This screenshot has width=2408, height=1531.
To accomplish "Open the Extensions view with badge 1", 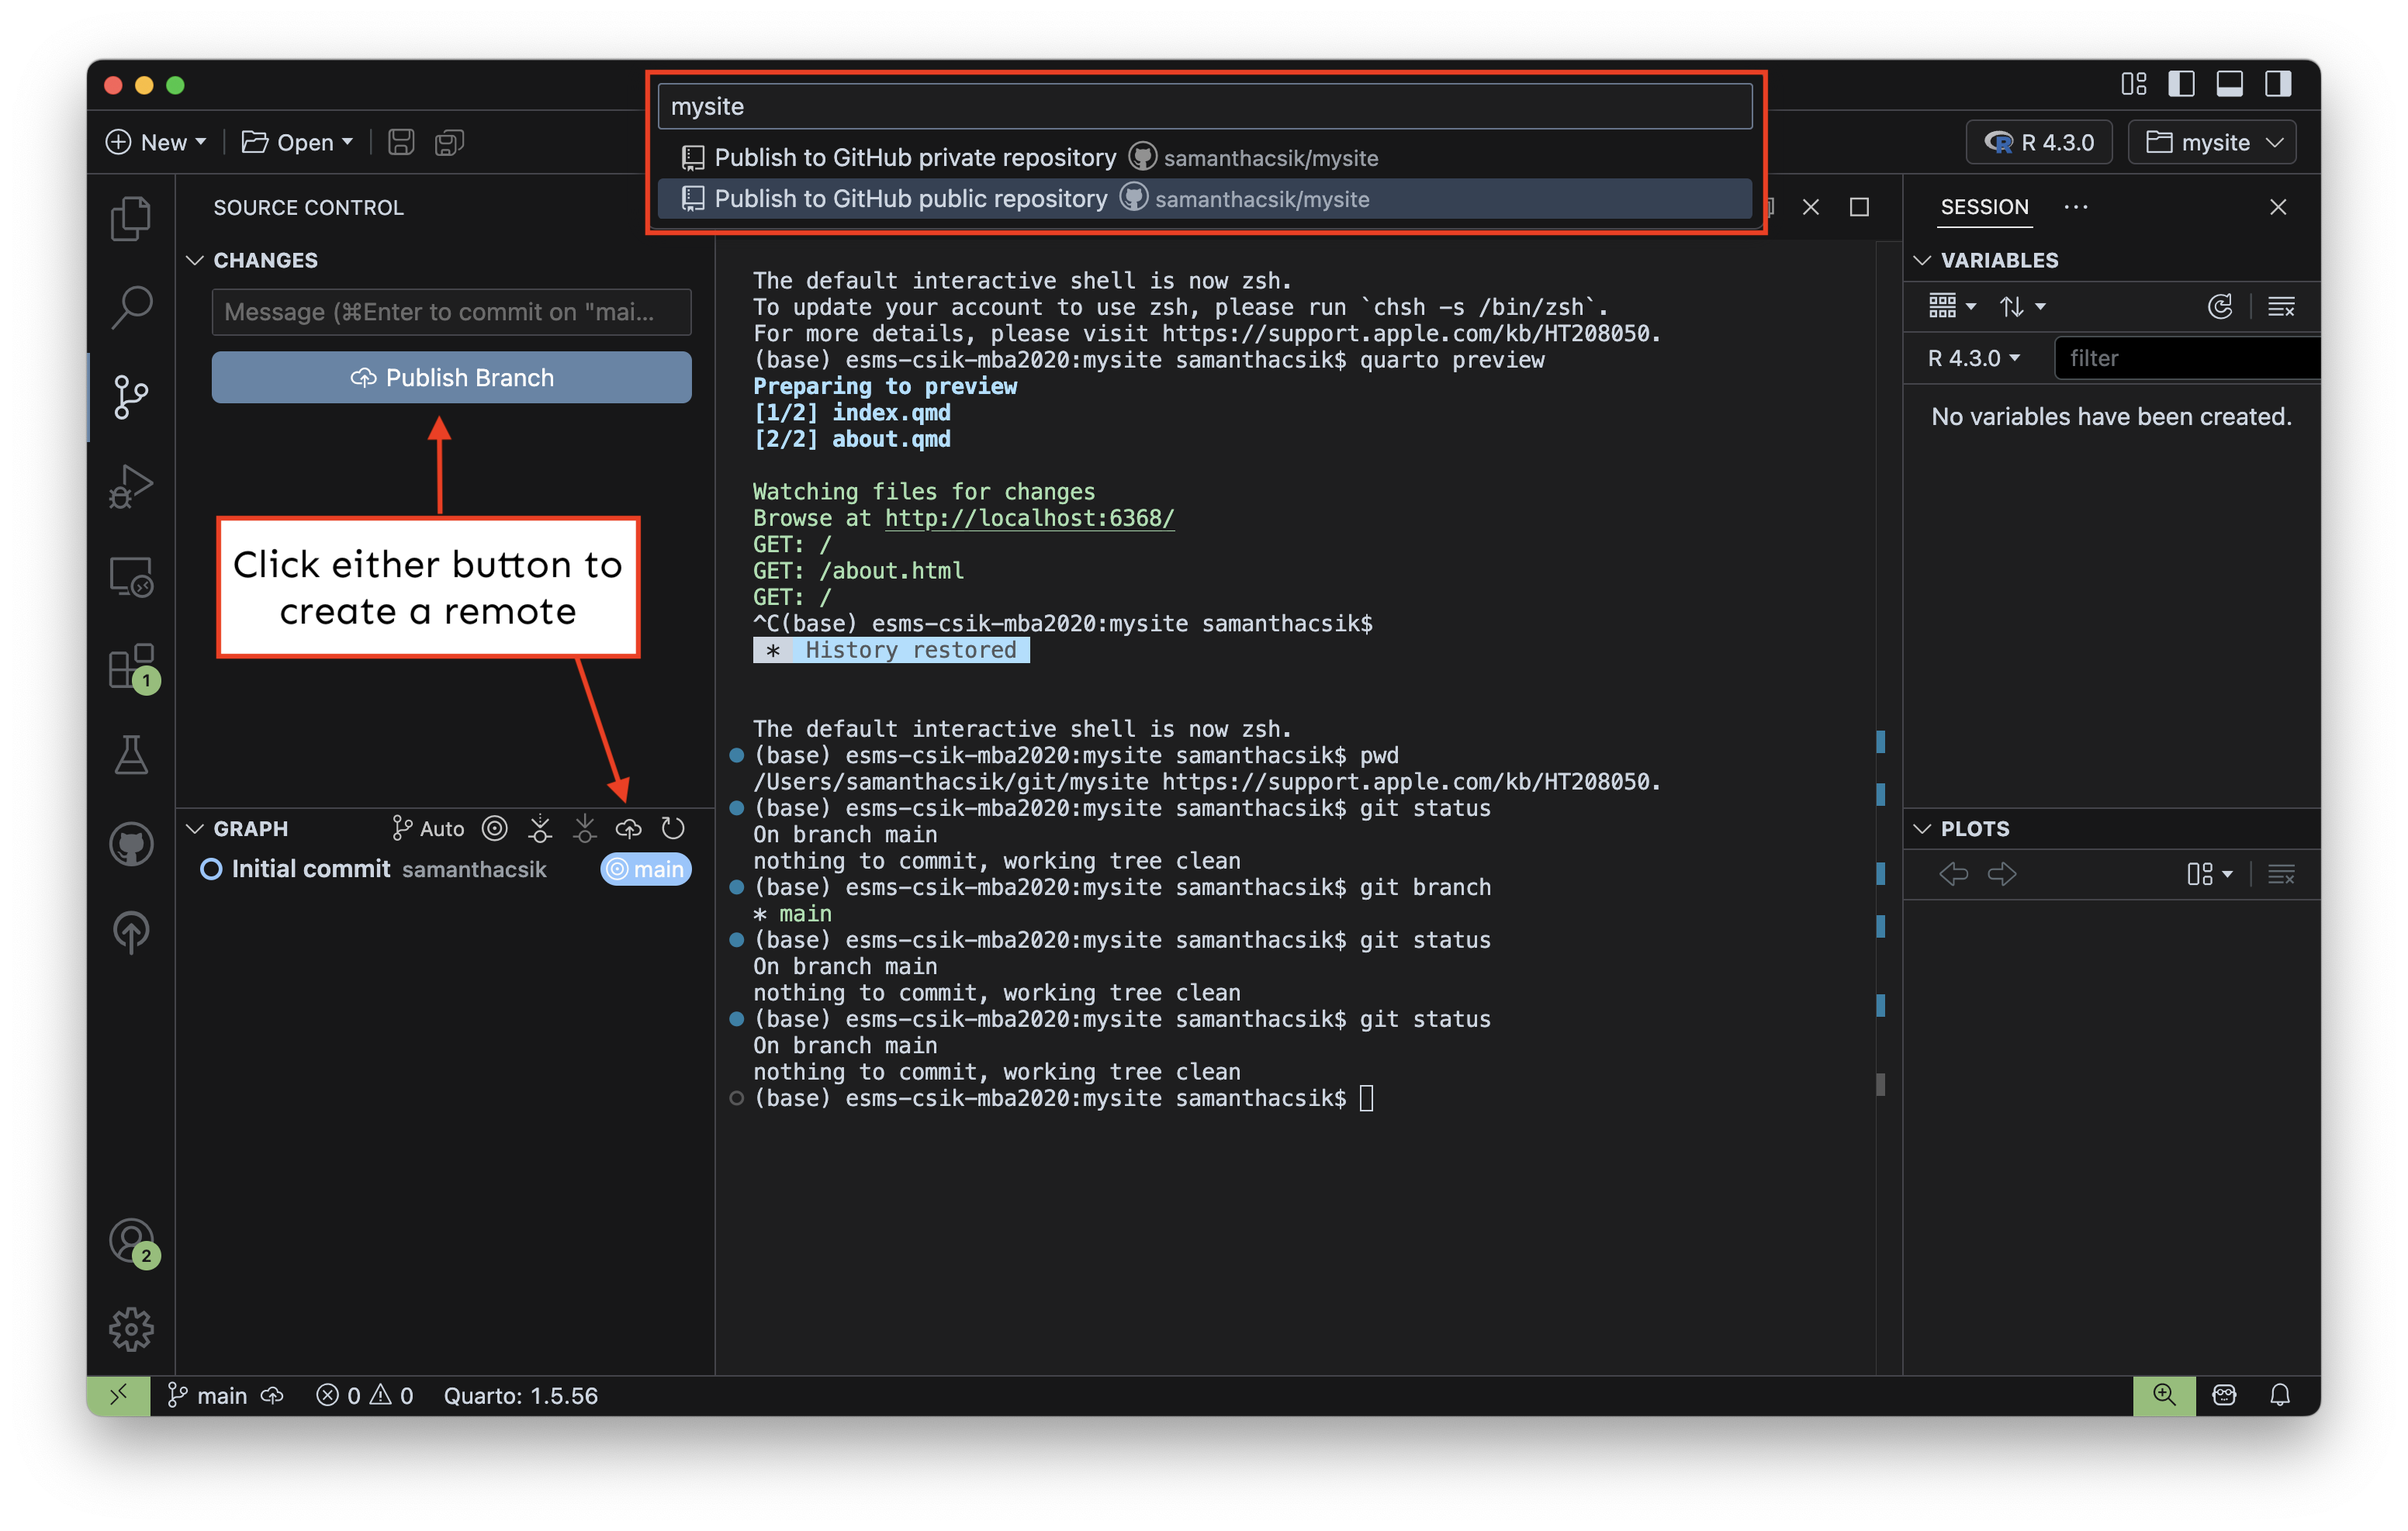I will (131, 667).
